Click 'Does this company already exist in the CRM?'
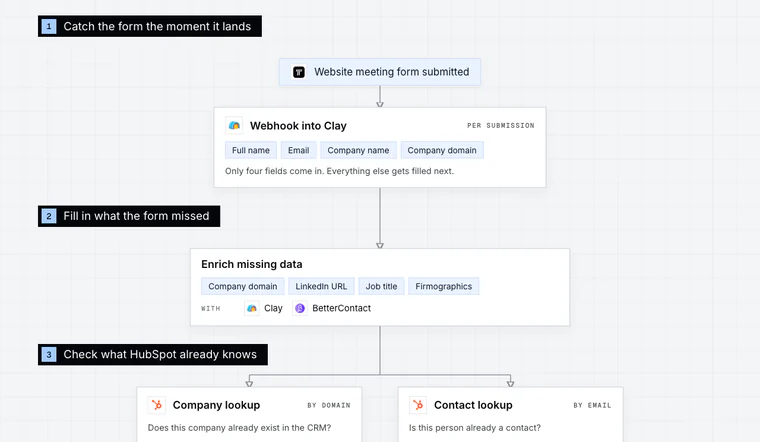This screenshot has width=760, height=442. click(x=239, y=428)
